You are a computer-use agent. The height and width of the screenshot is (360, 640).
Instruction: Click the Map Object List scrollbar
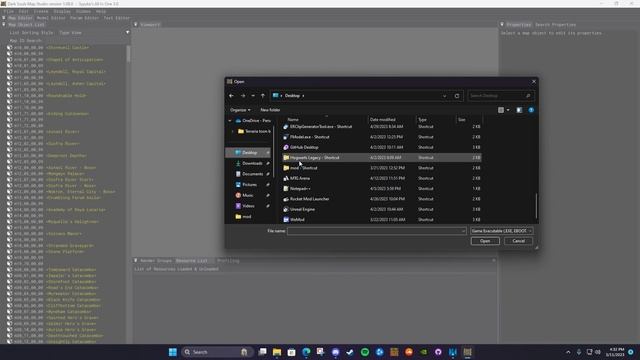tap(128, 53)
